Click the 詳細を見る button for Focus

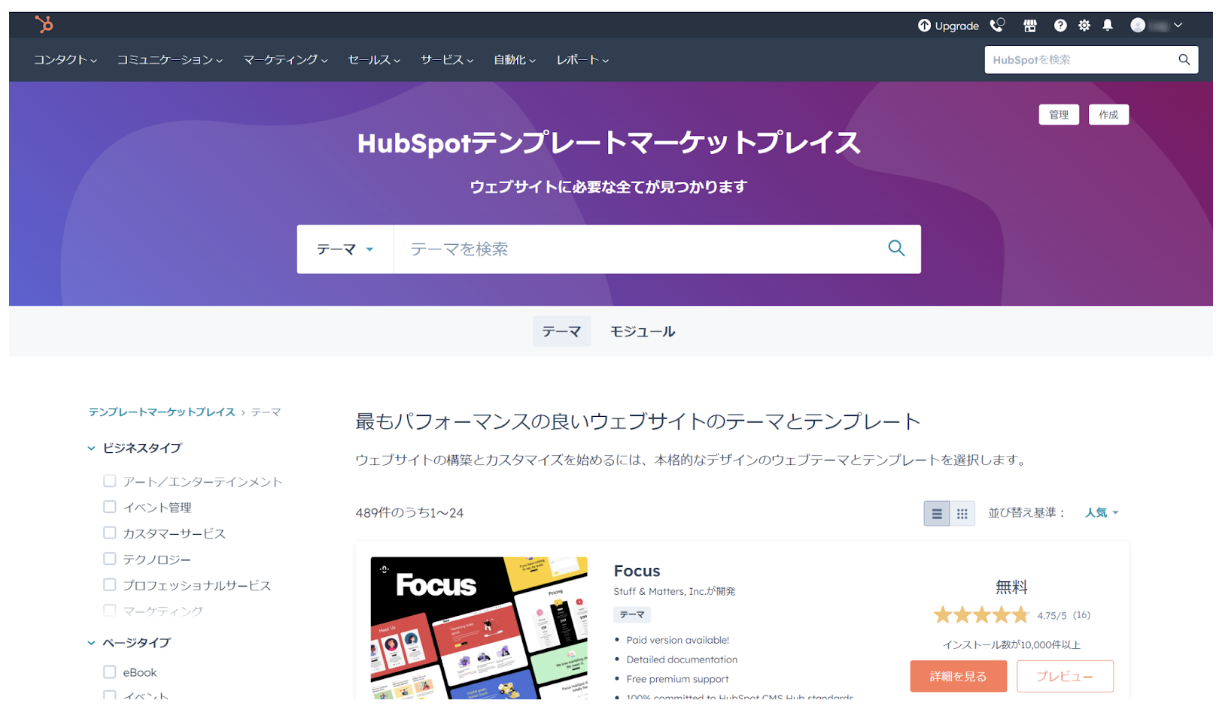tap(958, 676)
